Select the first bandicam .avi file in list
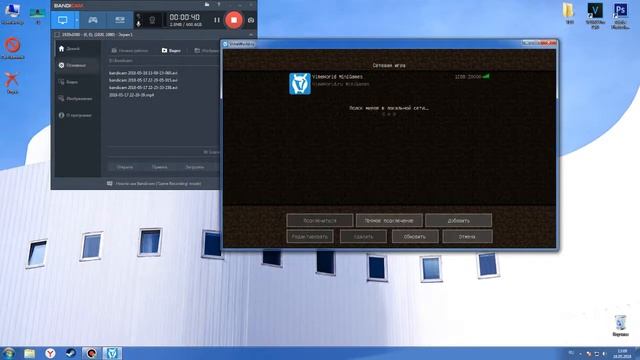Screen dimensions: 640x360 point(143,73)
